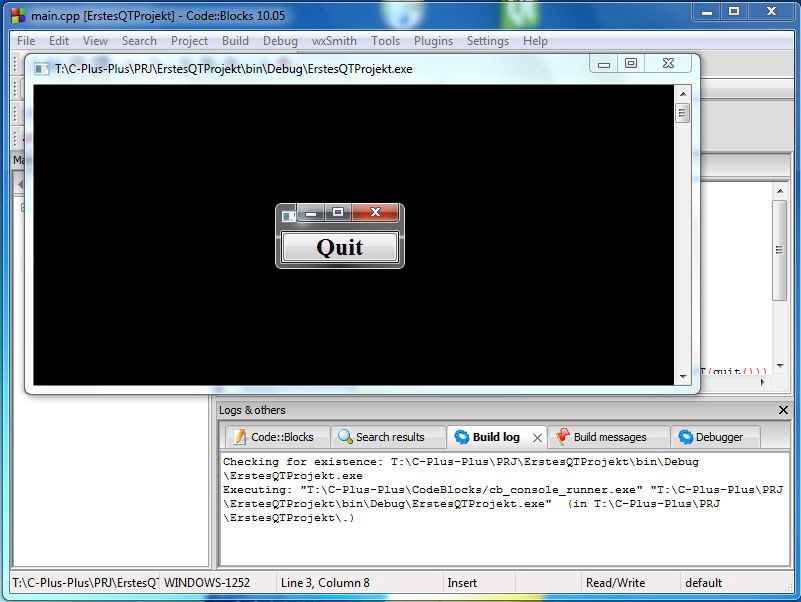Click the console scrollbar up arrow

(x=683, y=94)
